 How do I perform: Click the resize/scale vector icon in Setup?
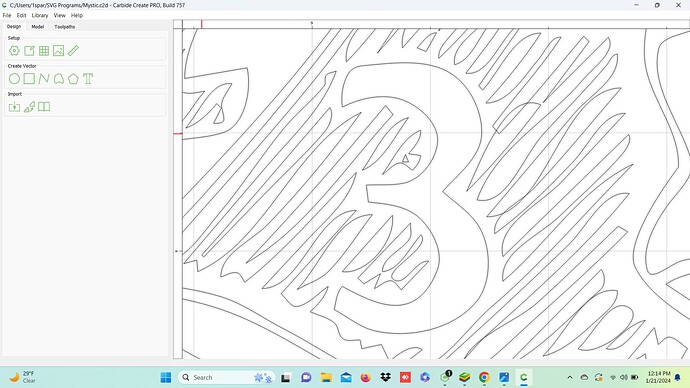click(x=29, y=51)
